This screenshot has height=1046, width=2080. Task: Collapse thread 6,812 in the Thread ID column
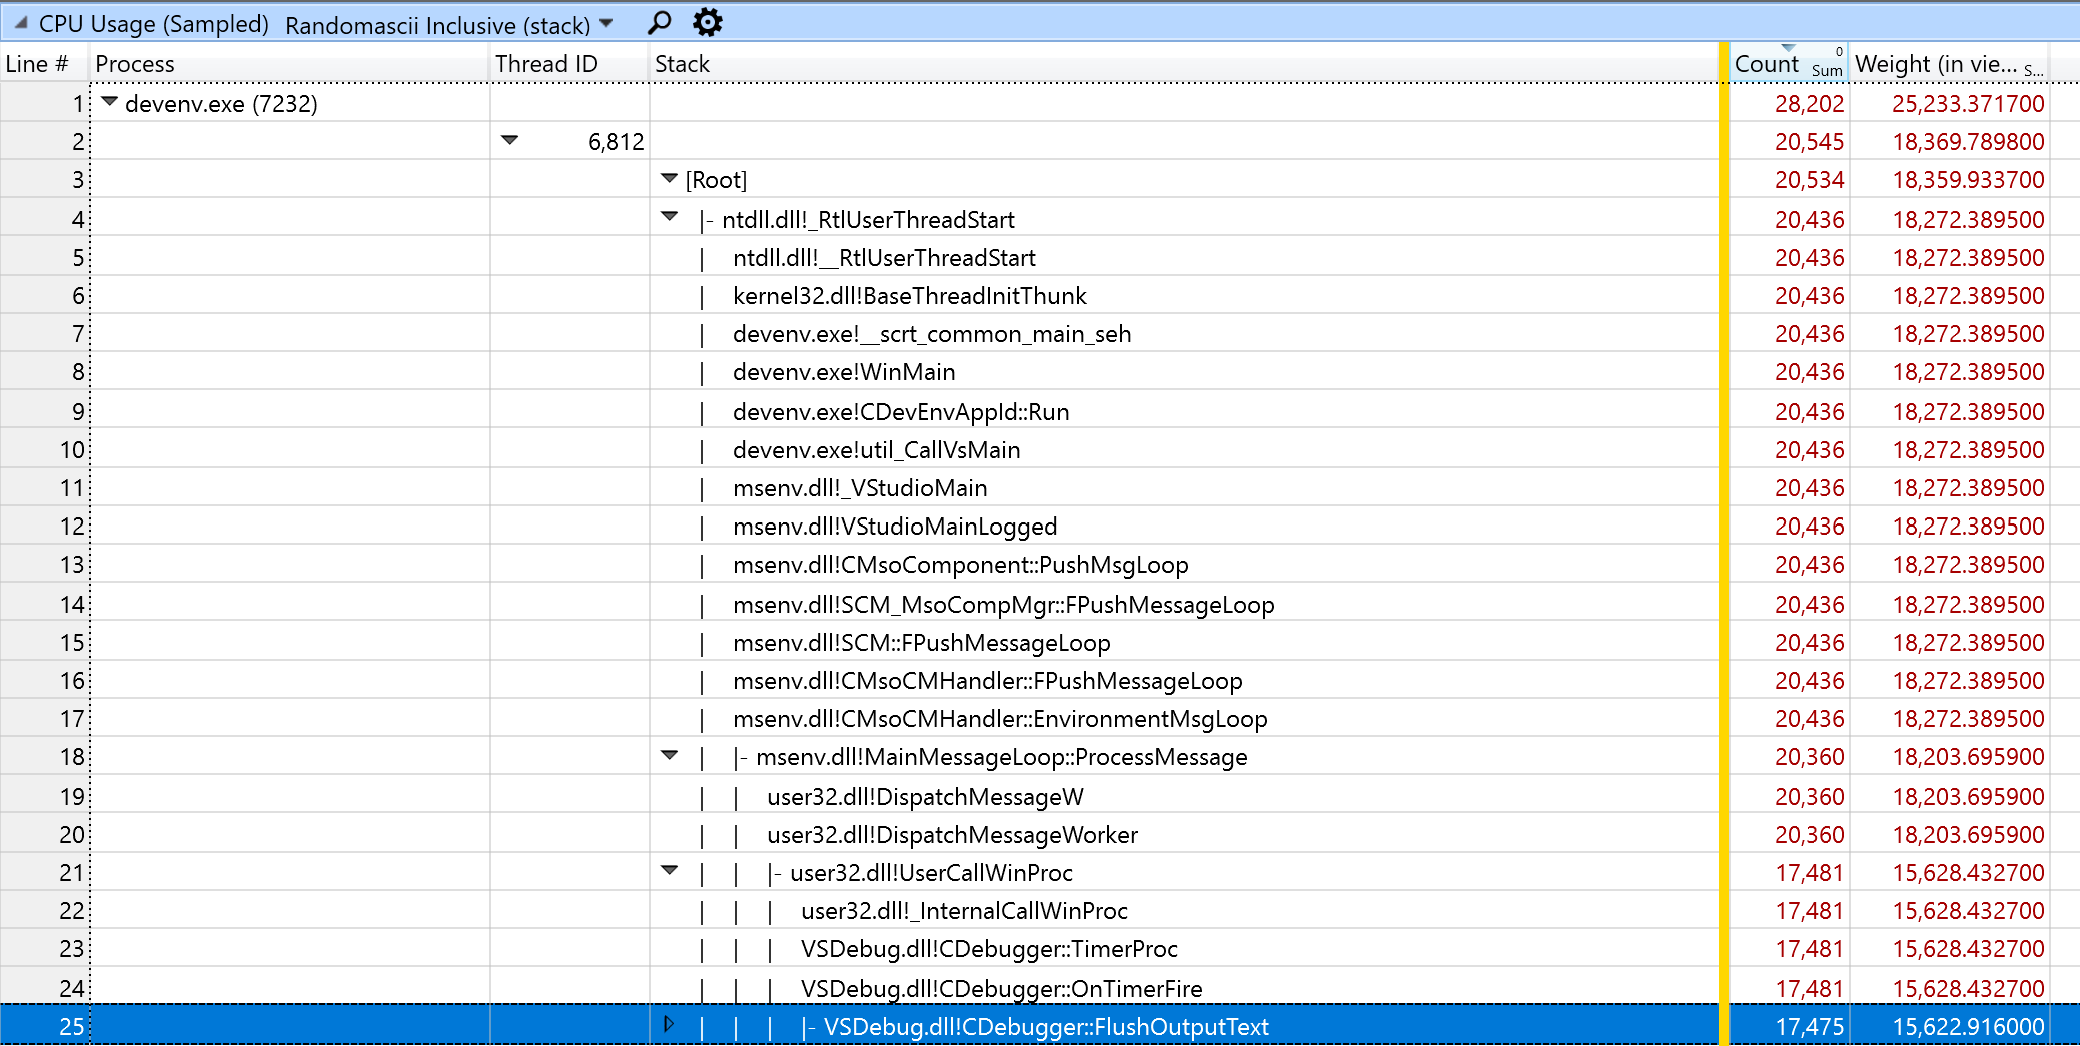click(x=510, y=140)
